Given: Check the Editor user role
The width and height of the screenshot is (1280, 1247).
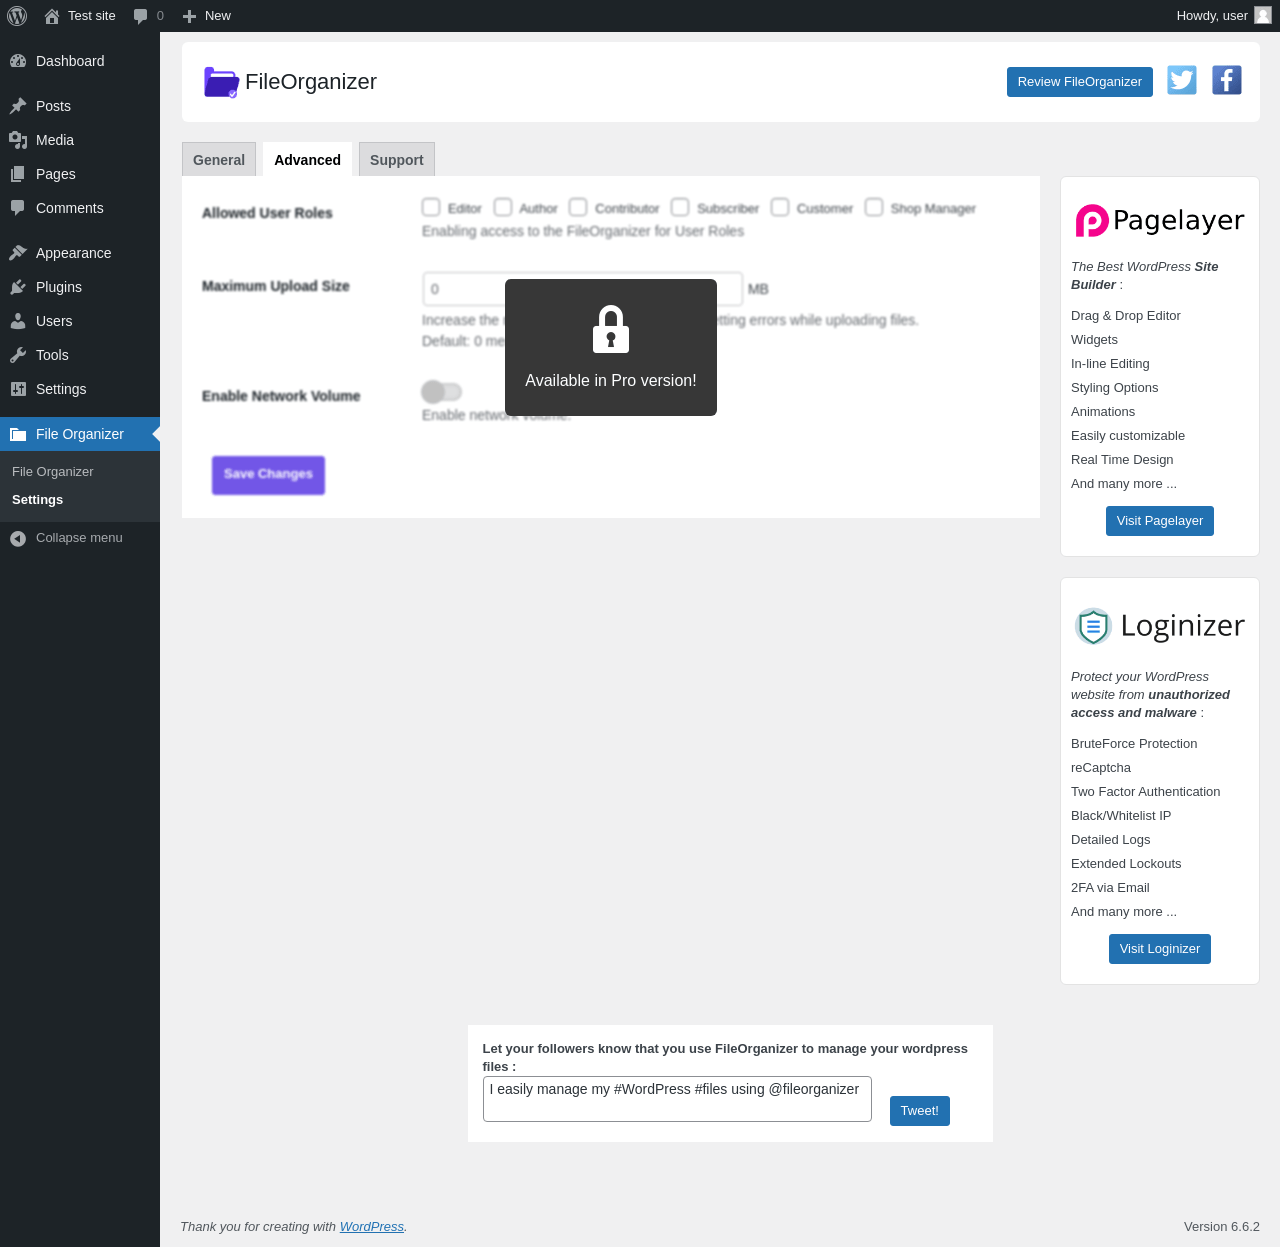Looking at the screenshot, I should [x=431, y=207].
